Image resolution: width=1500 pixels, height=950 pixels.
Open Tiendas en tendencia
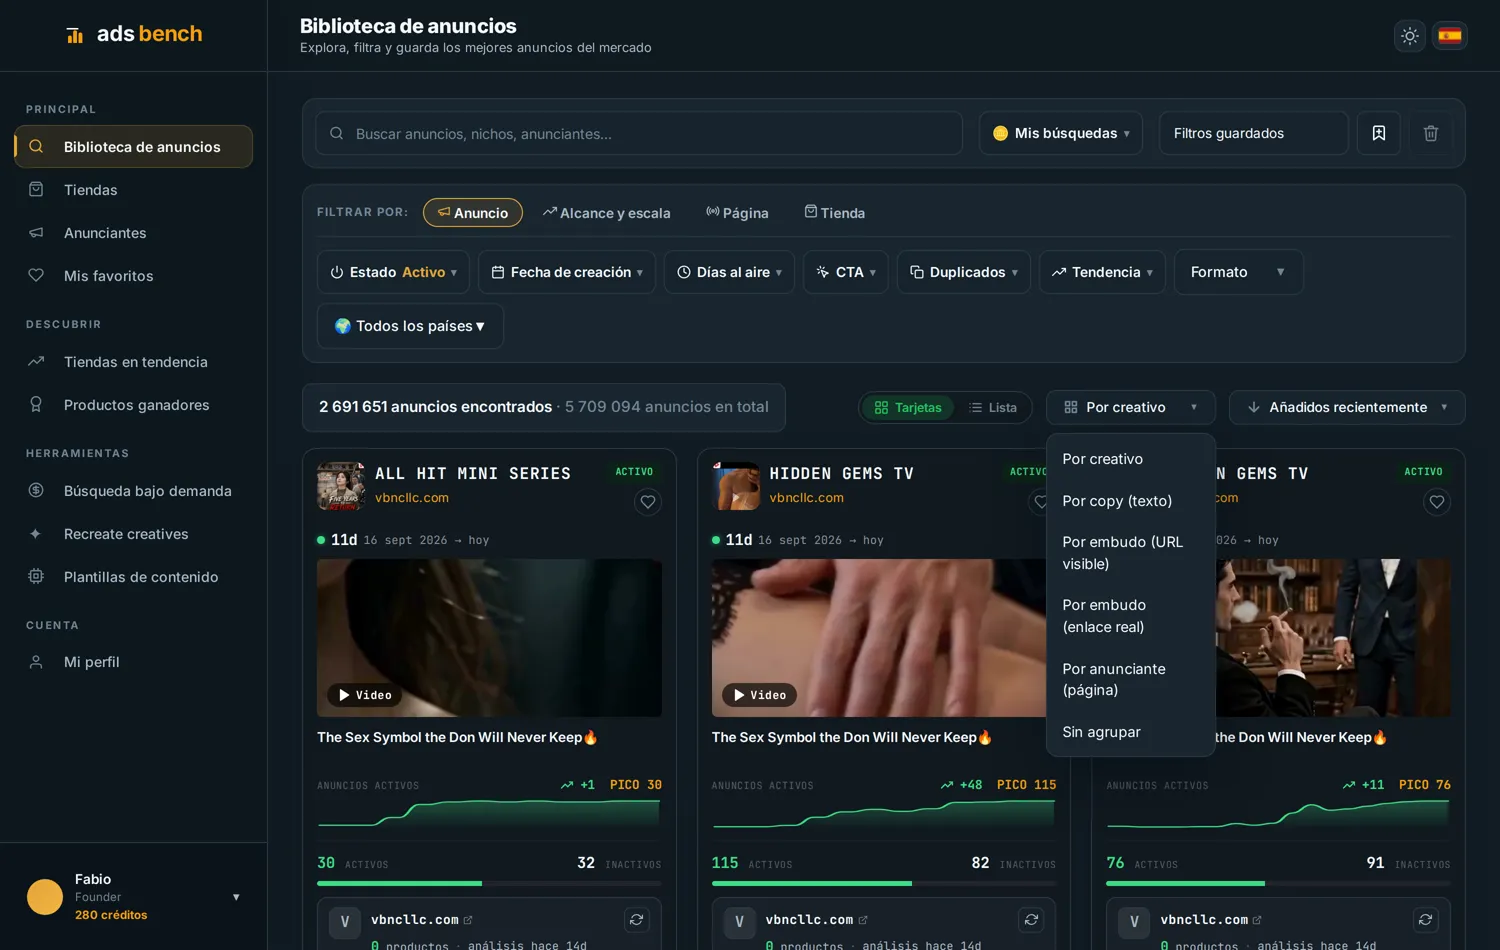coord(133,362)
